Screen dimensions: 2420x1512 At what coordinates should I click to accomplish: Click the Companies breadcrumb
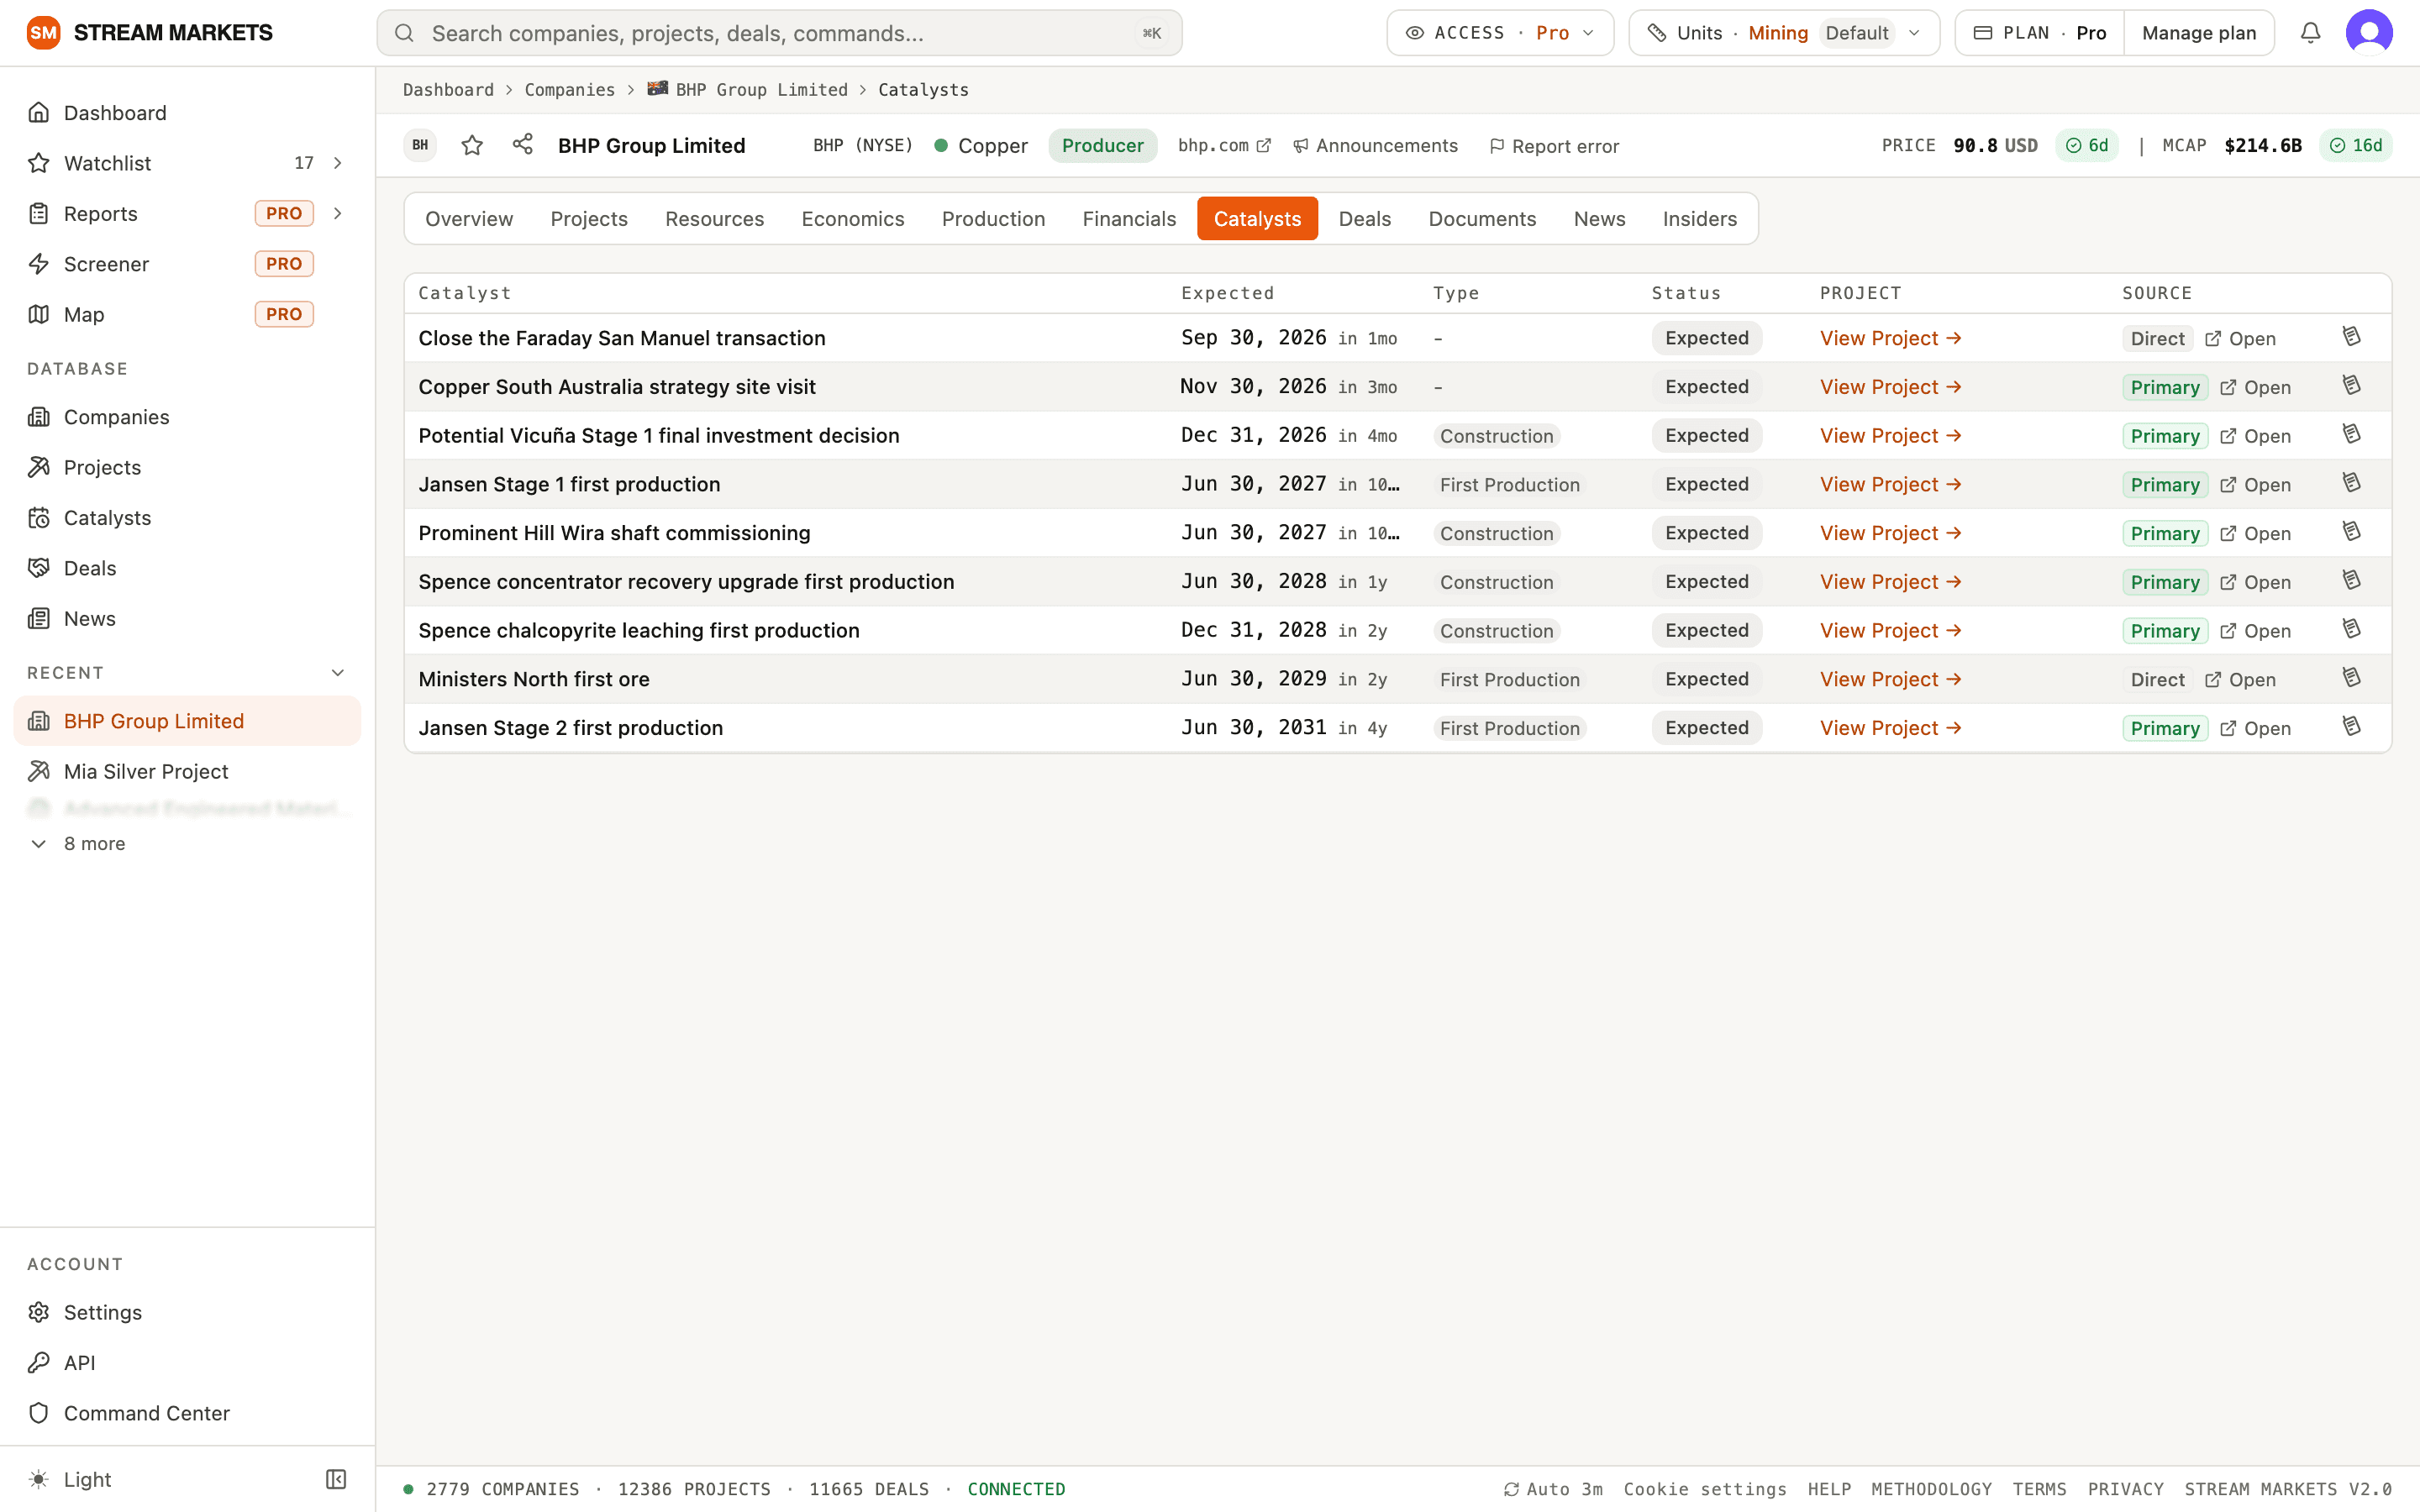570,90
